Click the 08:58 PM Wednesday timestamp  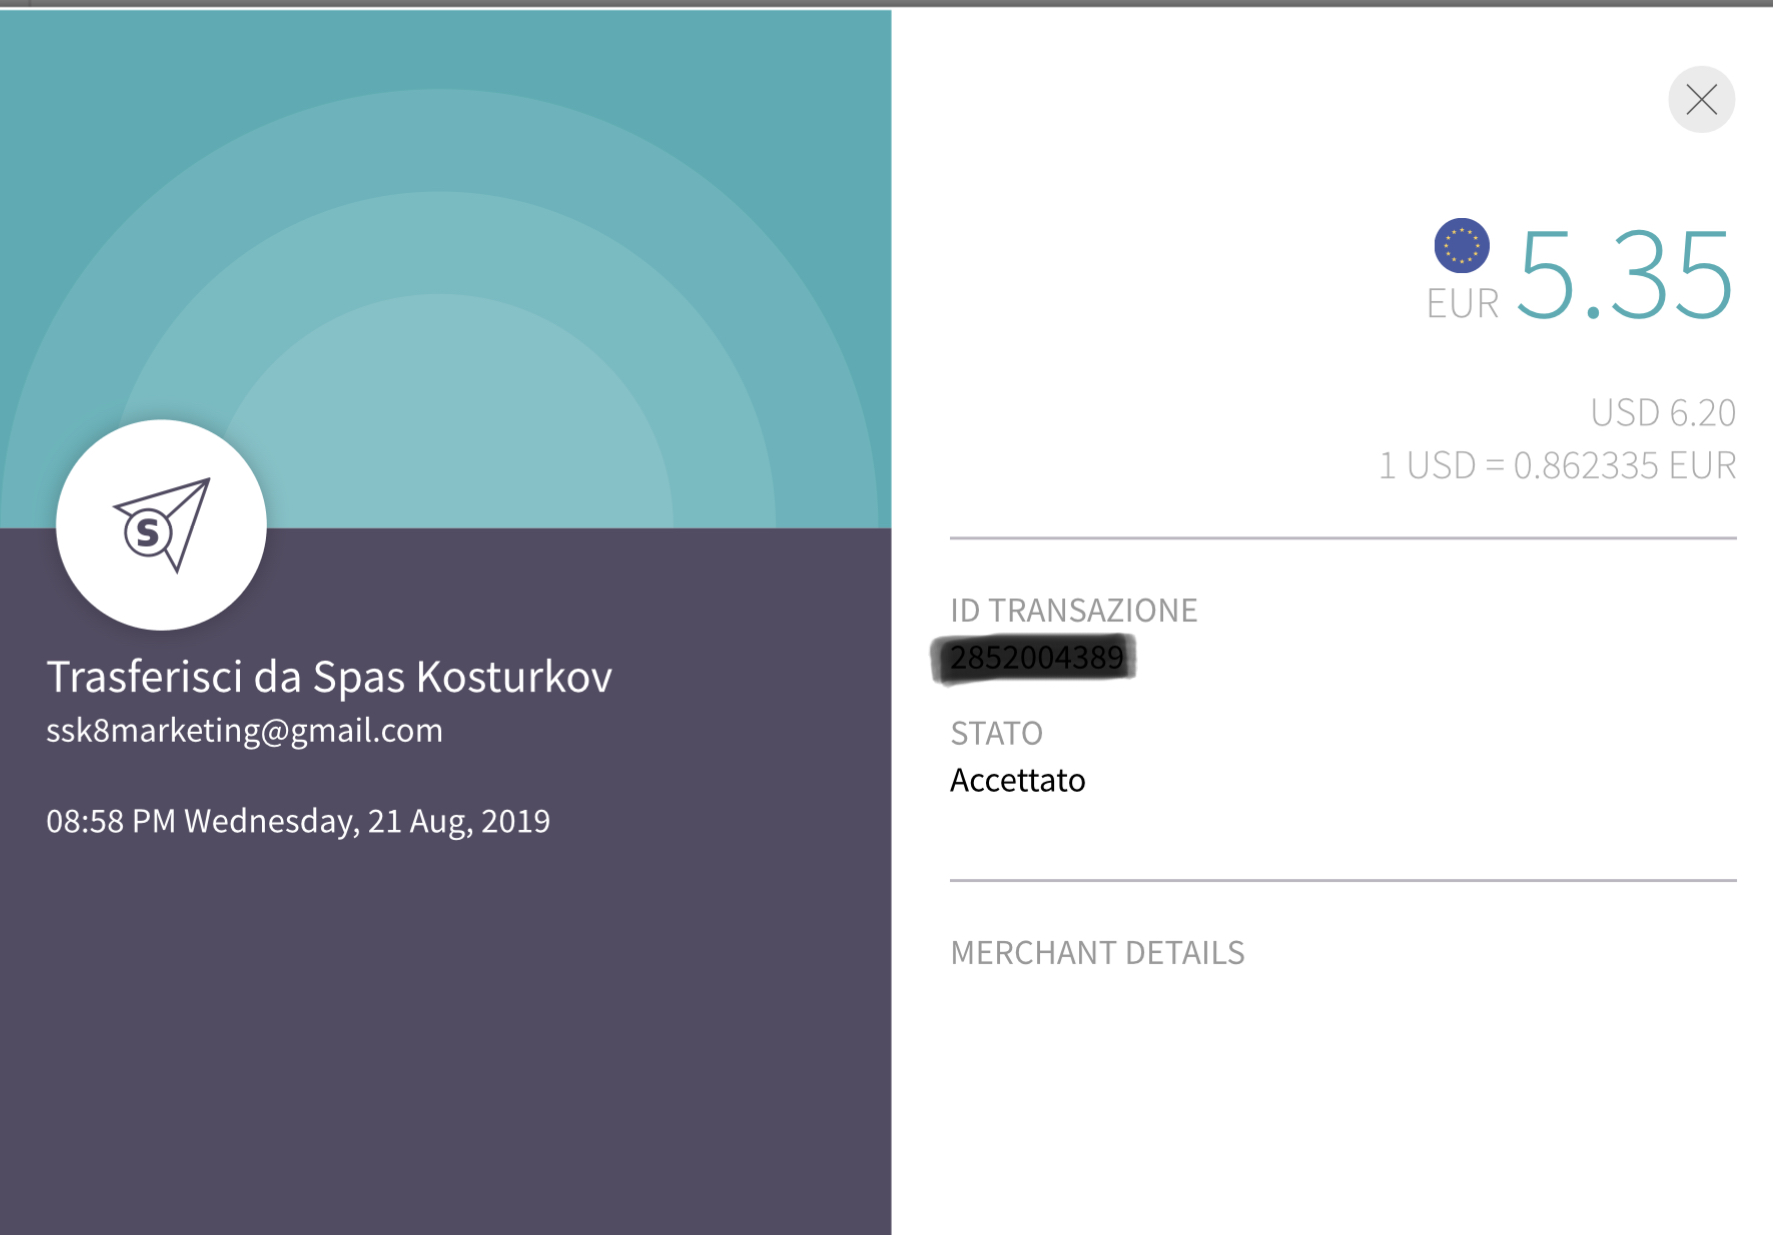(298, 821)
